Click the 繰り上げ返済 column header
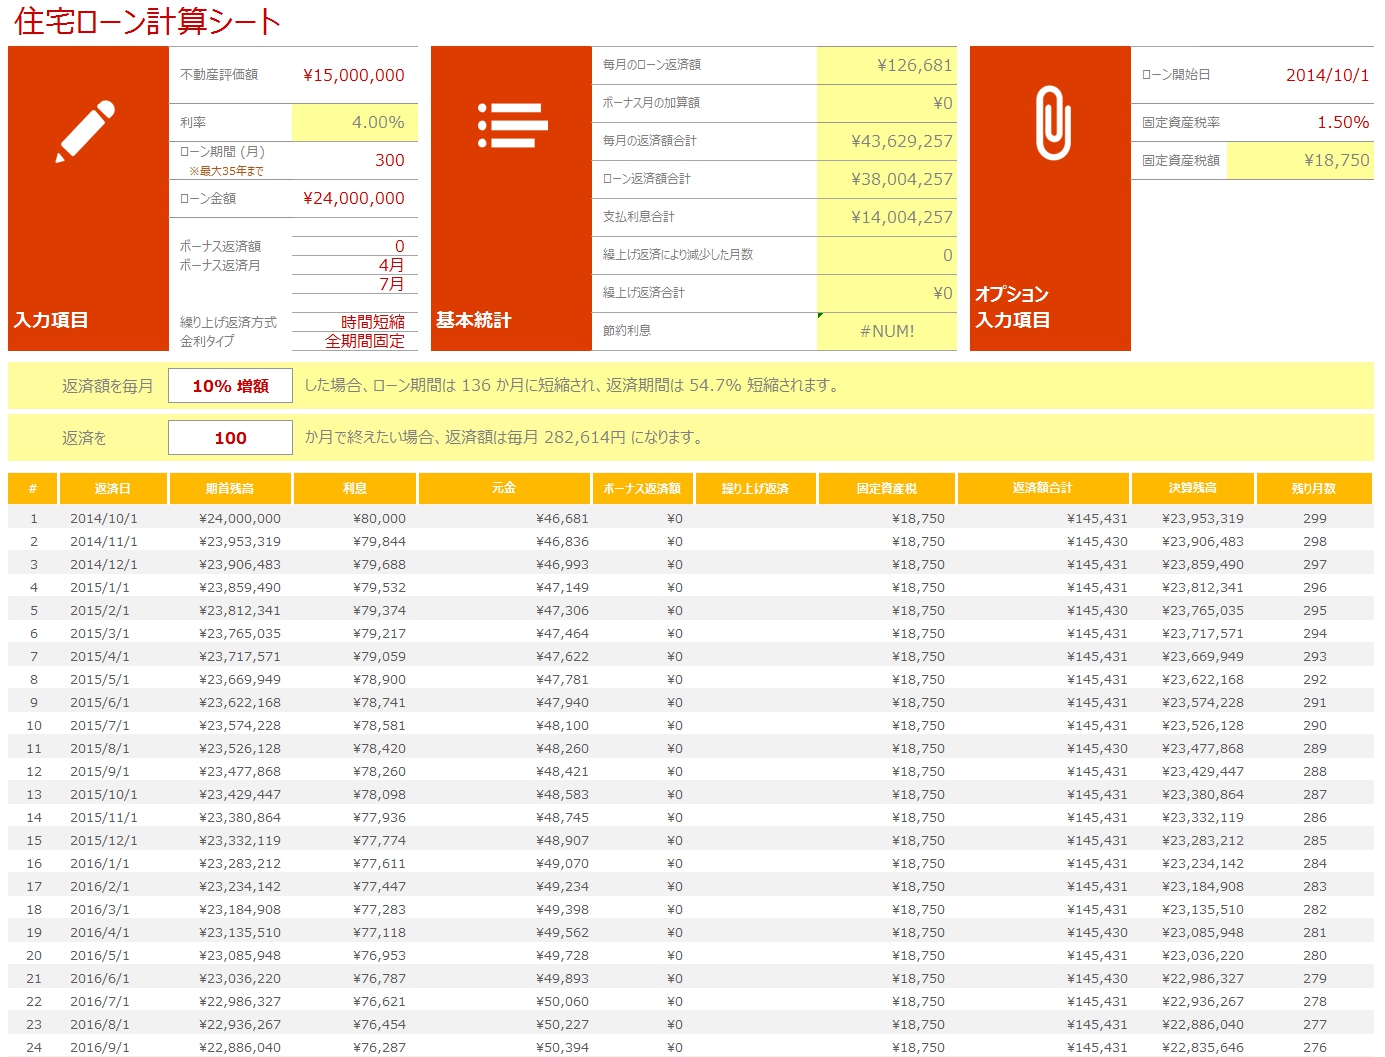1385x1057 pixels. (x=755, y=489)
